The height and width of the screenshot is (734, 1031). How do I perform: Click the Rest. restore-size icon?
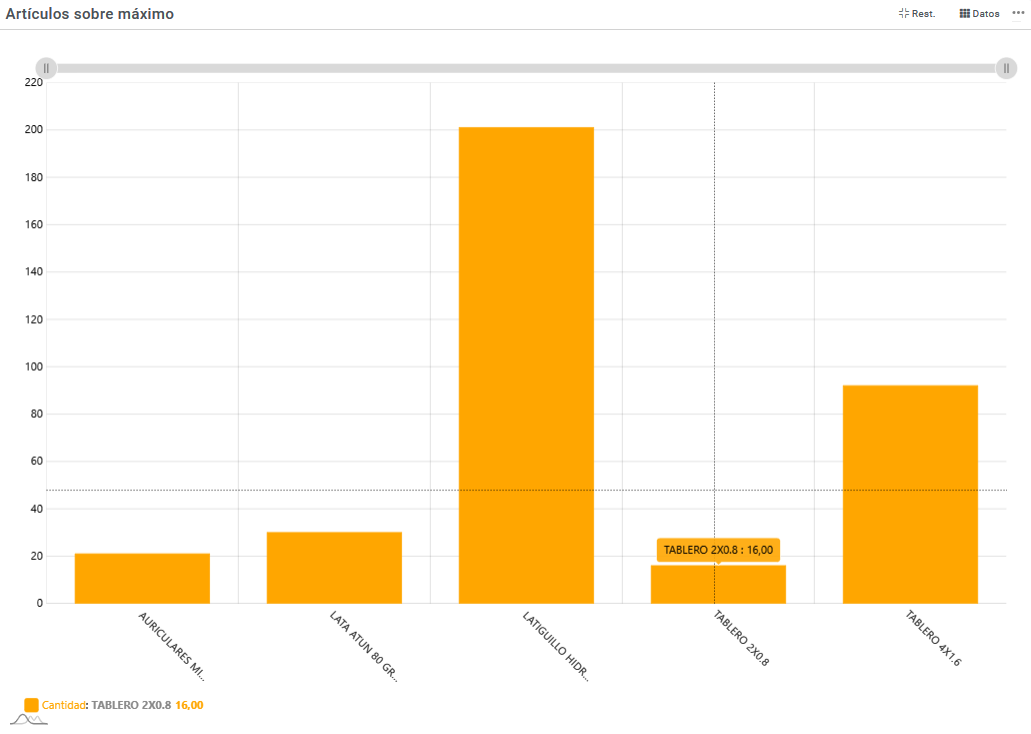(916, 14)
